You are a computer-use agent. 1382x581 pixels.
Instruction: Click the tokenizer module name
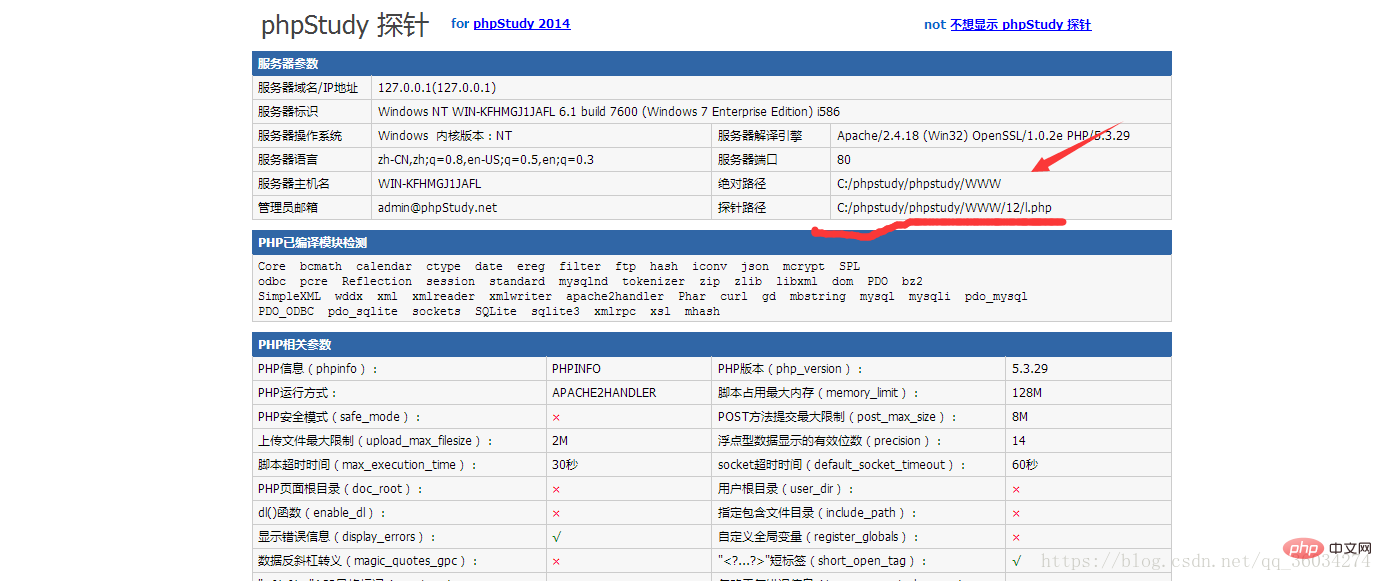(x=654, y=282)
